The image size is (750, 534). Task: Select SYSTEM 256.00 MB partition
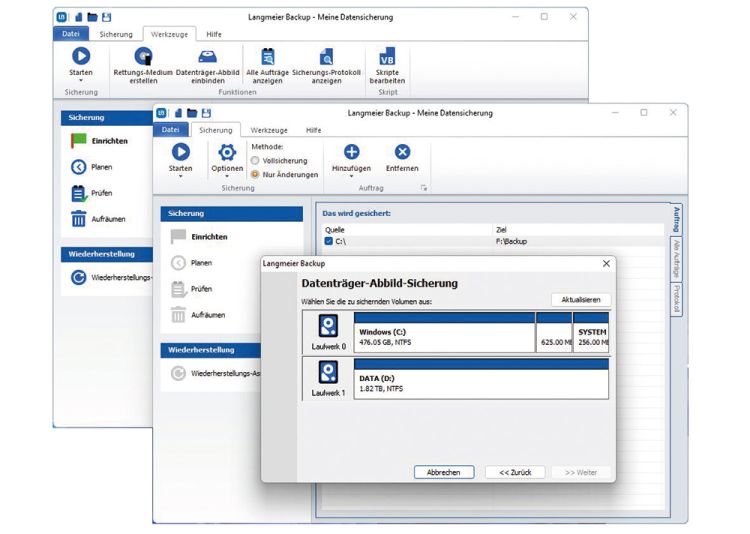pos(591,333)
